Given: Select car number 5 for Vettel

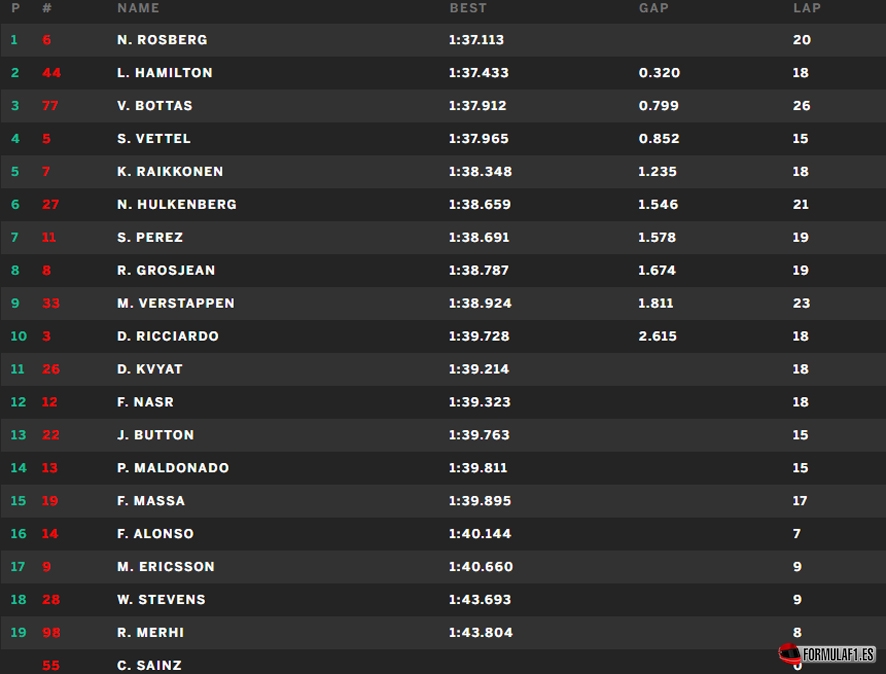Looking at the screenshot, I should [x=46, y=138].
